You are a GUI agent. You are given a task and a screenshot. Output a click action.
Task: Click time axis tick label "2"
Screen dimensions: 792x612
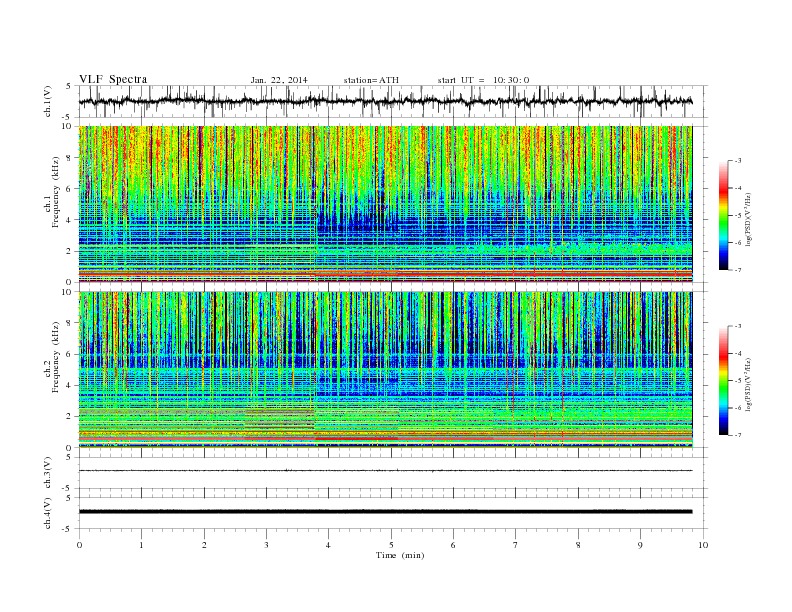pyautogui.click(x=204, y=545)
